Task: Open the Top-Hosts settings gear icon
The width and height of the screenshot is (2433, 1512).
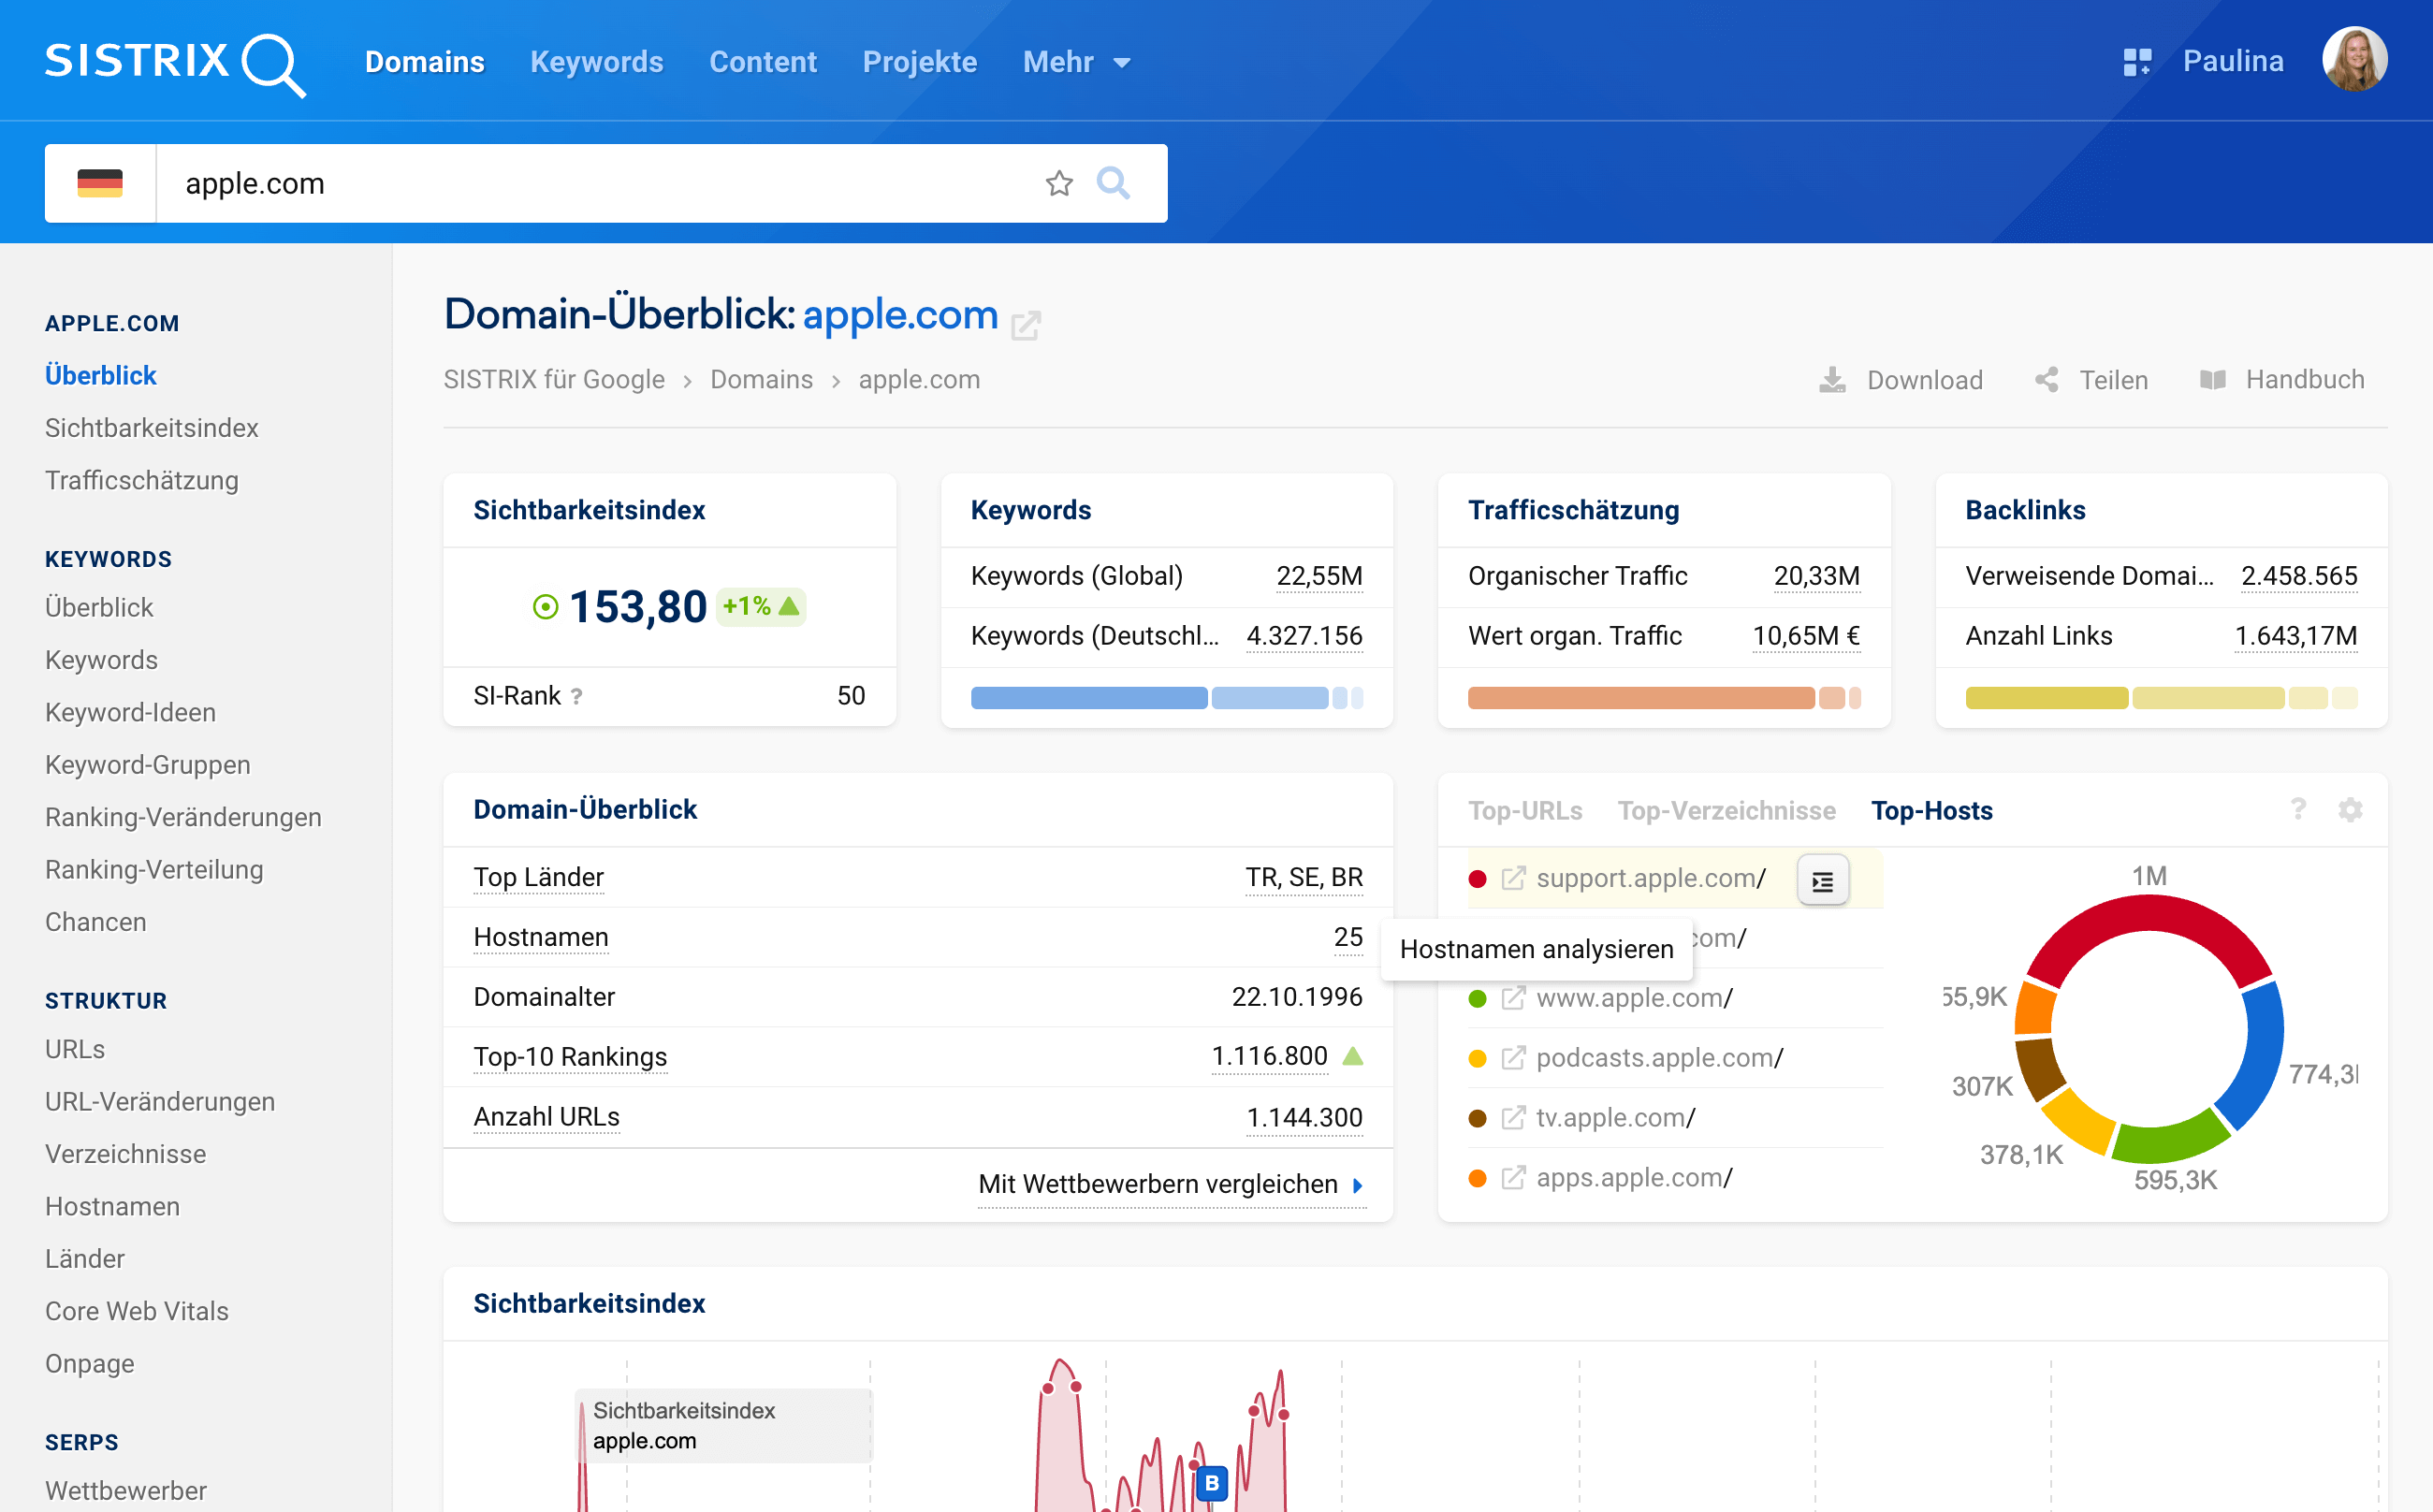Action: 2350,809
